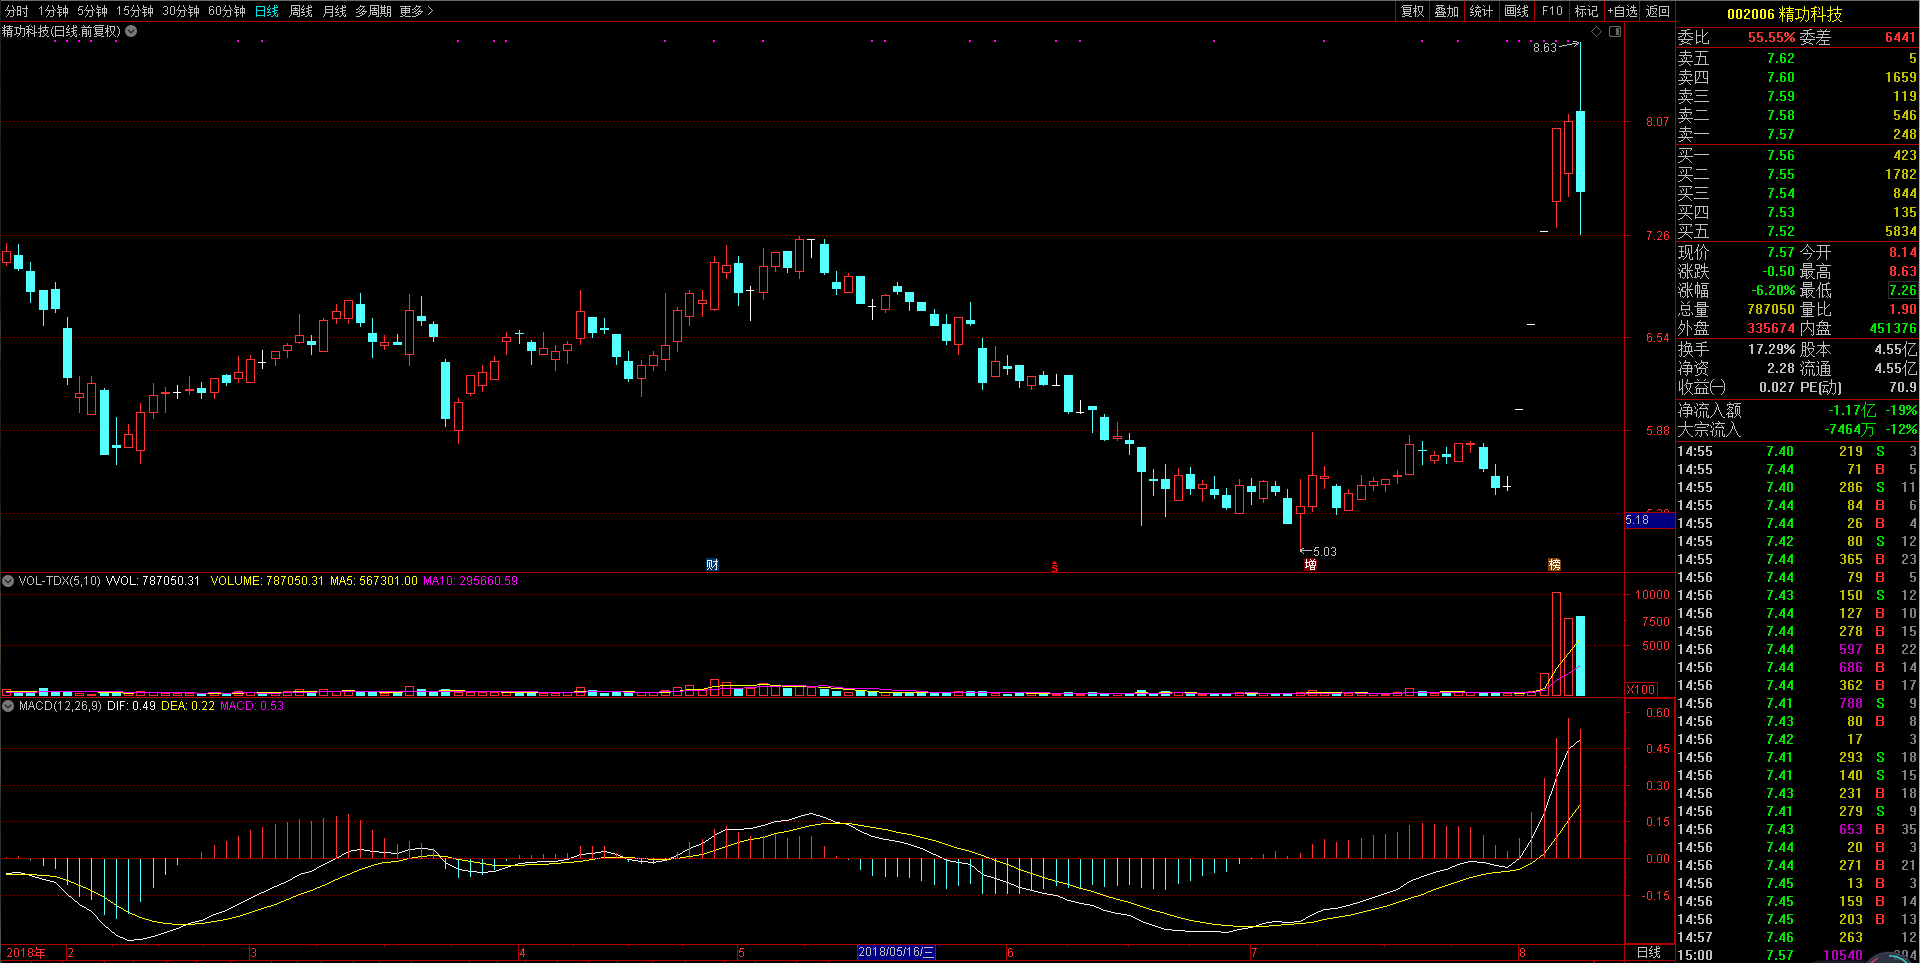
Task: Select the 60分钟 period tab
Action: 227,11
